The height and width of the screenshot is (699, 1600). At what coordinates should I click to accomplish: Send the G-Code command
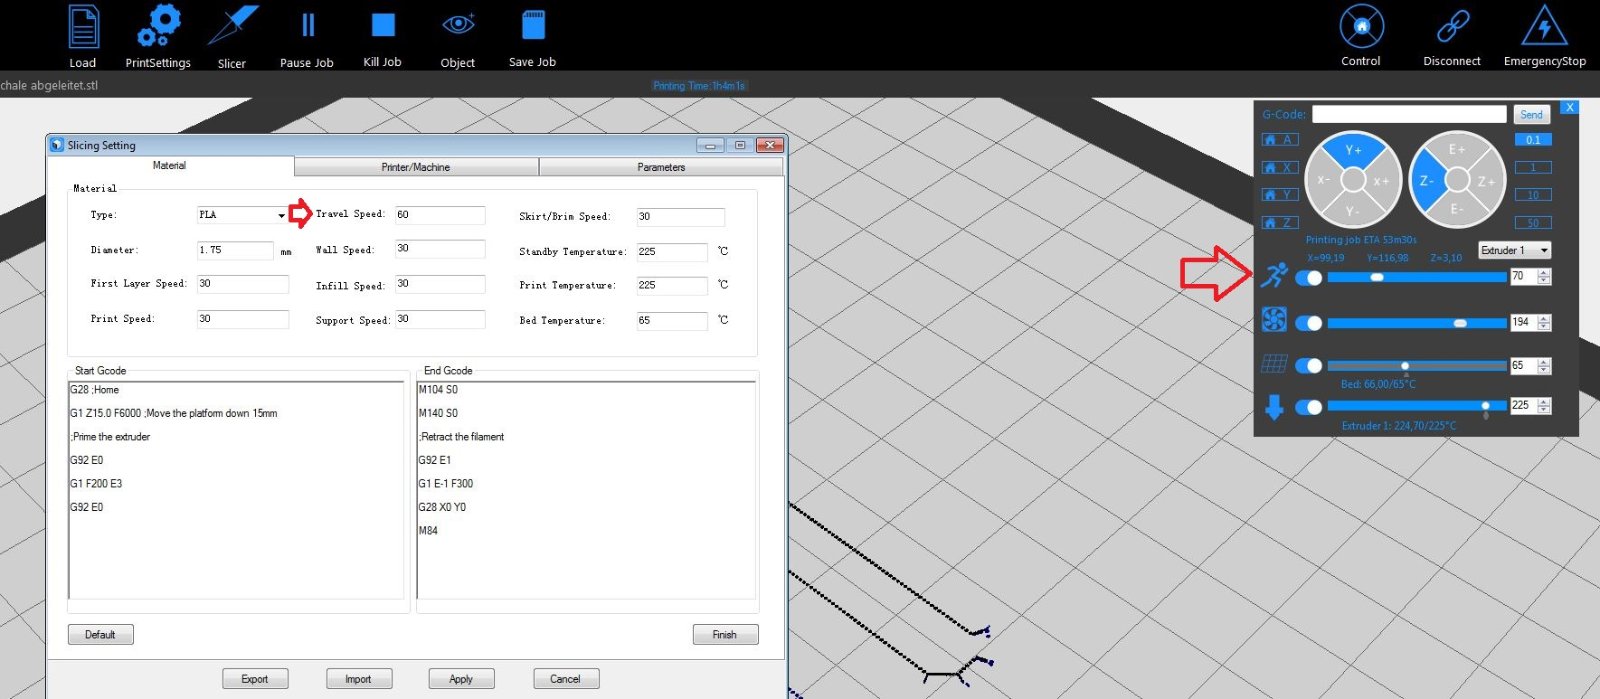click(1531, 115)
